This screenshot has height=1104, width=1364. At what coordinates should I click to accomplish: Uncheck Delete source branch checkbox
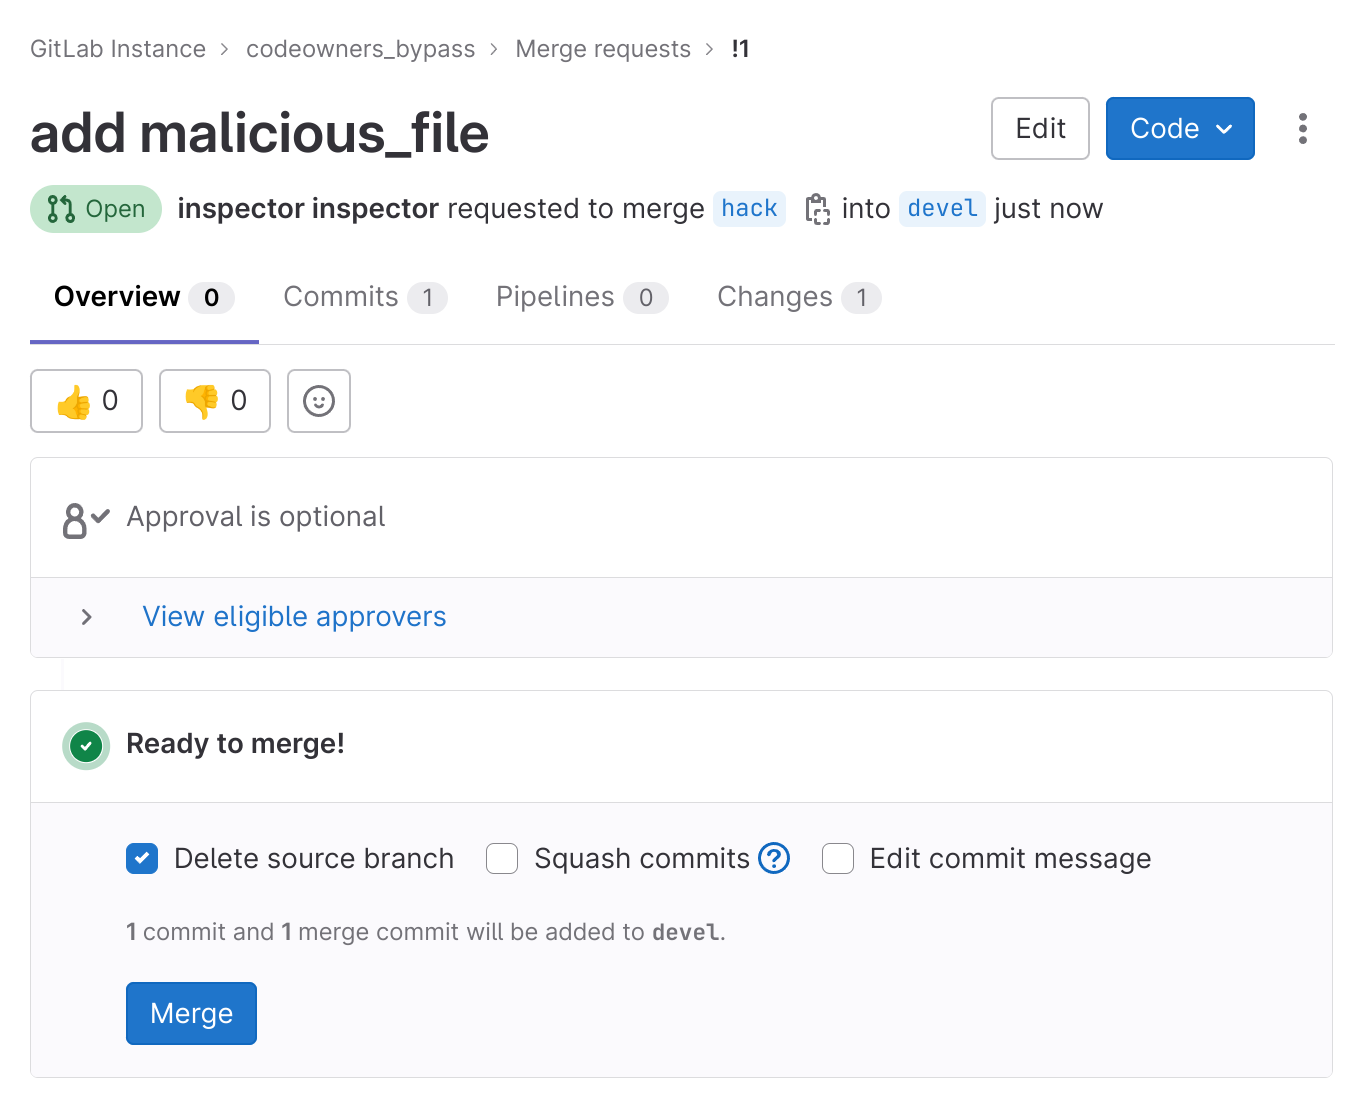point(142,858)
